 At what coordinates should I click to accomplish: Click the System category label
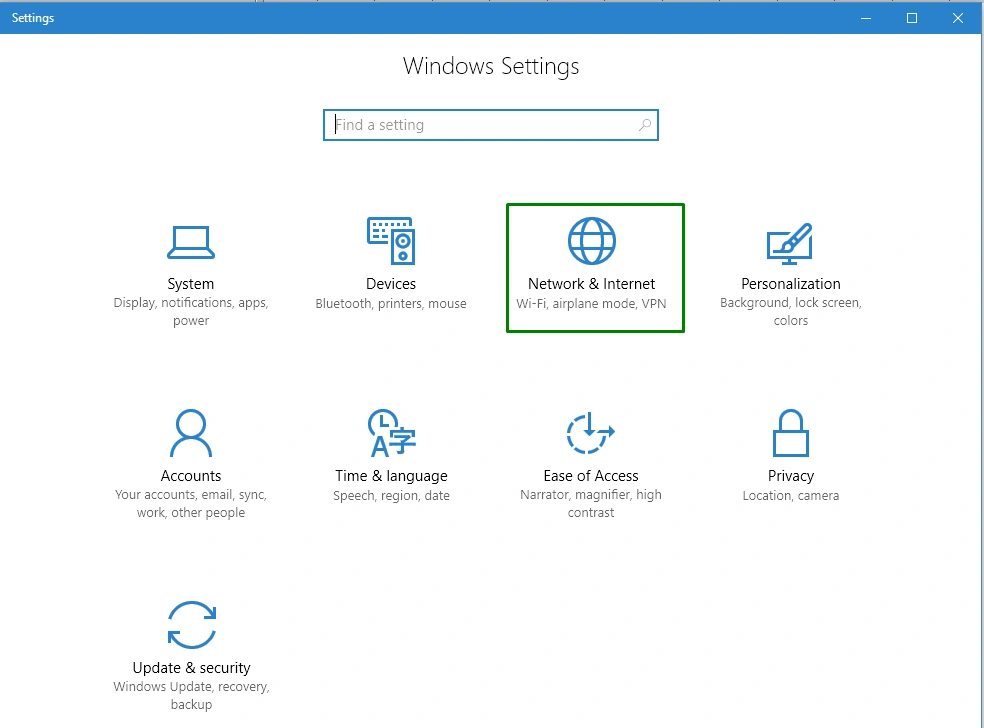191,284
